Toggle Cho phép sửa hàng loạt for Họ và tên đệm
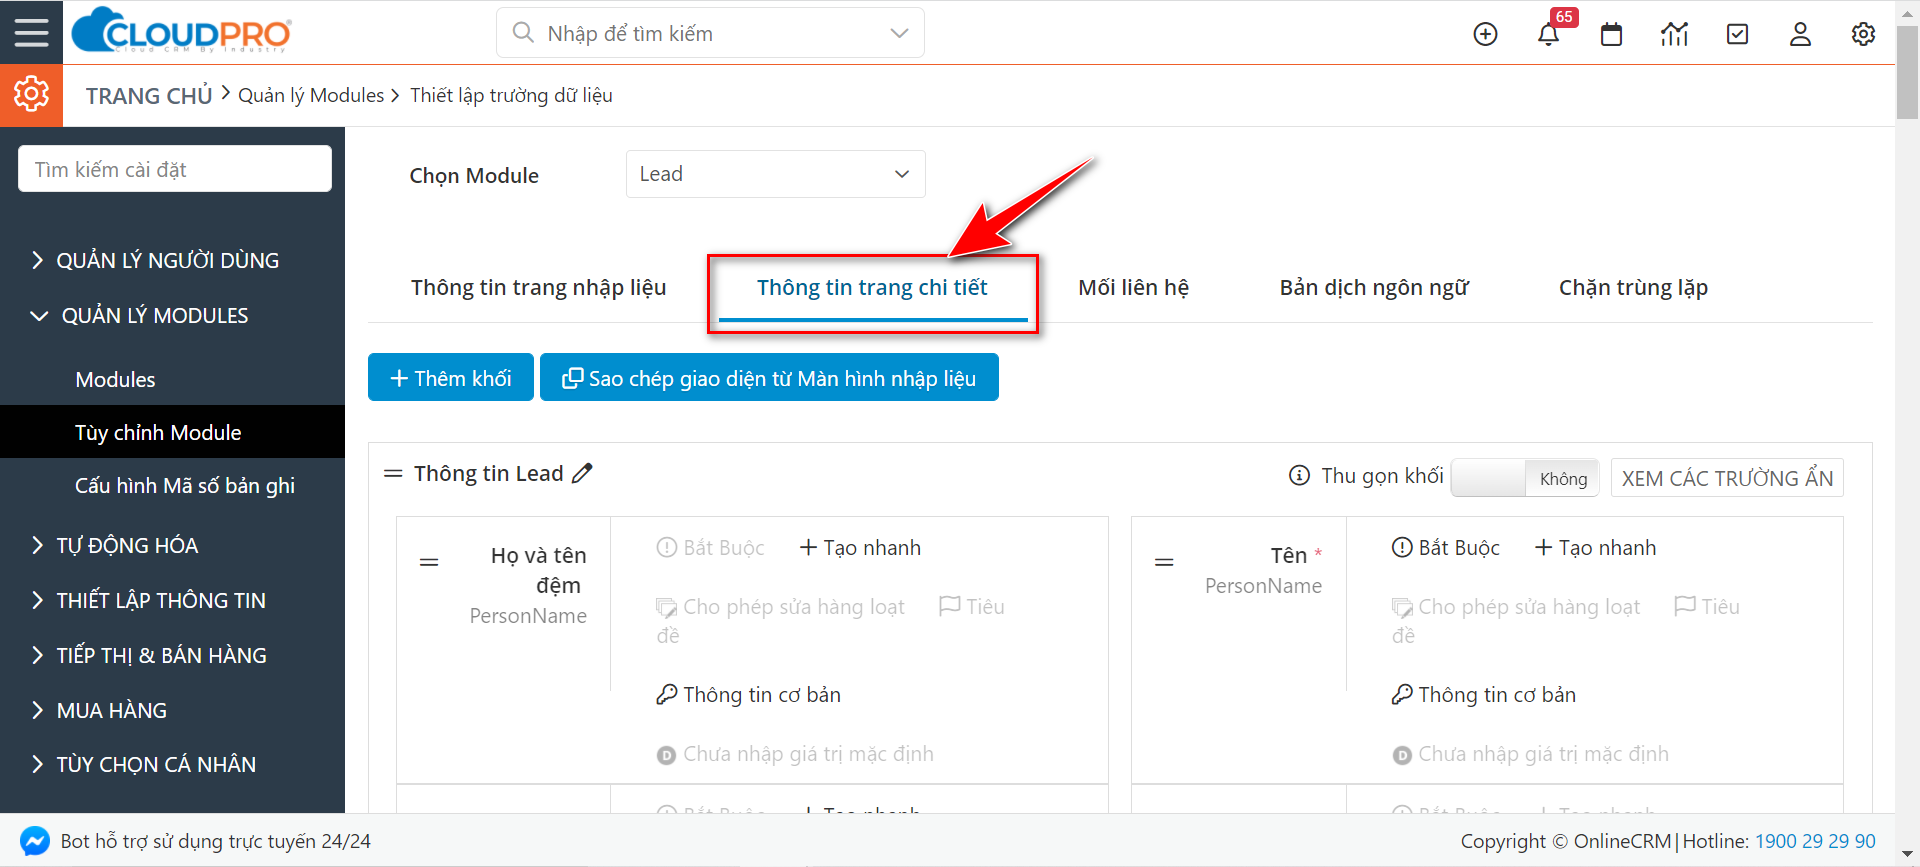The width and height of the screenshot is (1920, 867). pos(780,607)
